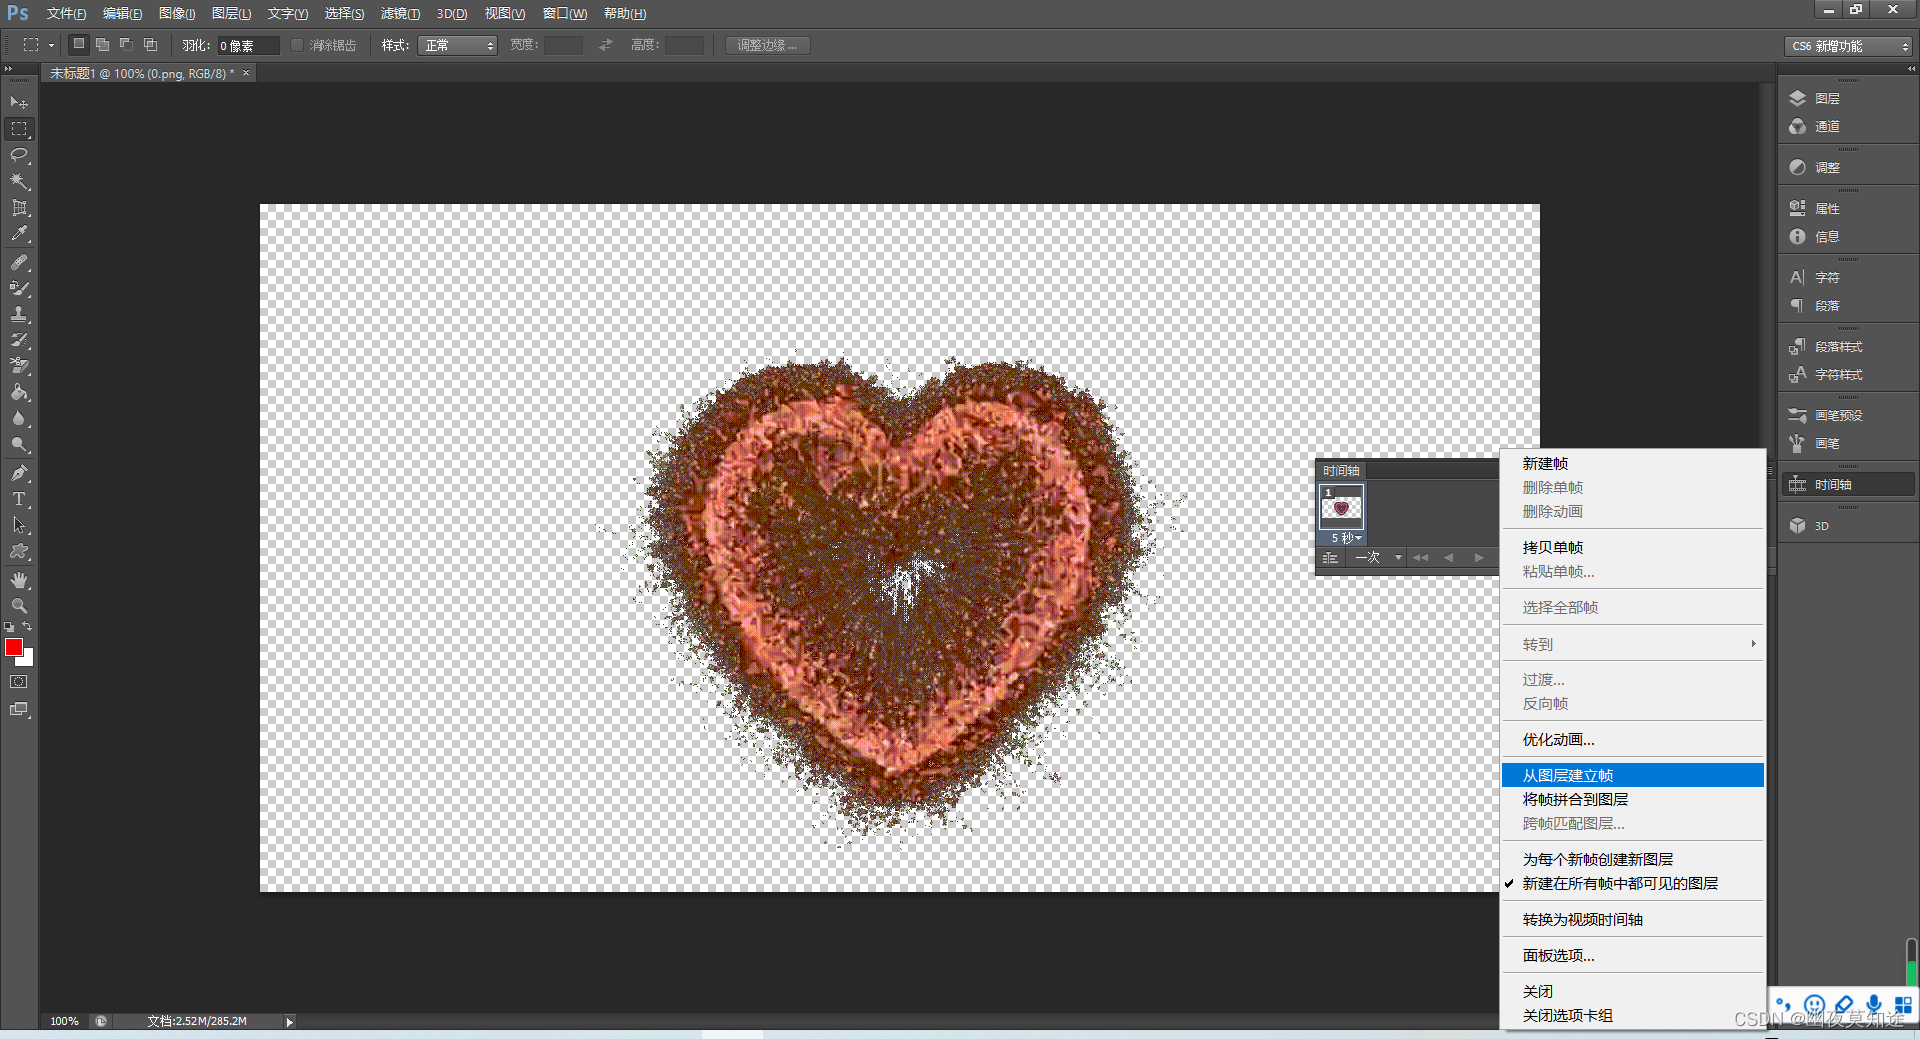Enable Intersect with Selection mode
This screenshot has width=1920, height=1039.
click(150, 44)
